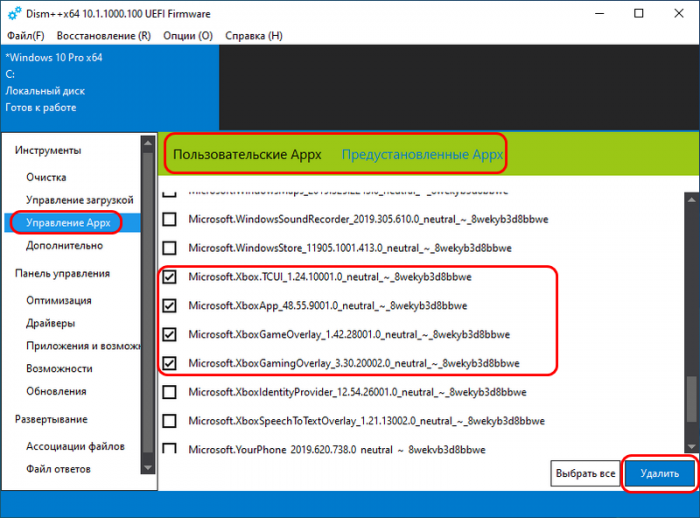Screen dimensions: 700x518
Task: Select Управление Appx in the sidebar
Action: (x=72, y=223)
